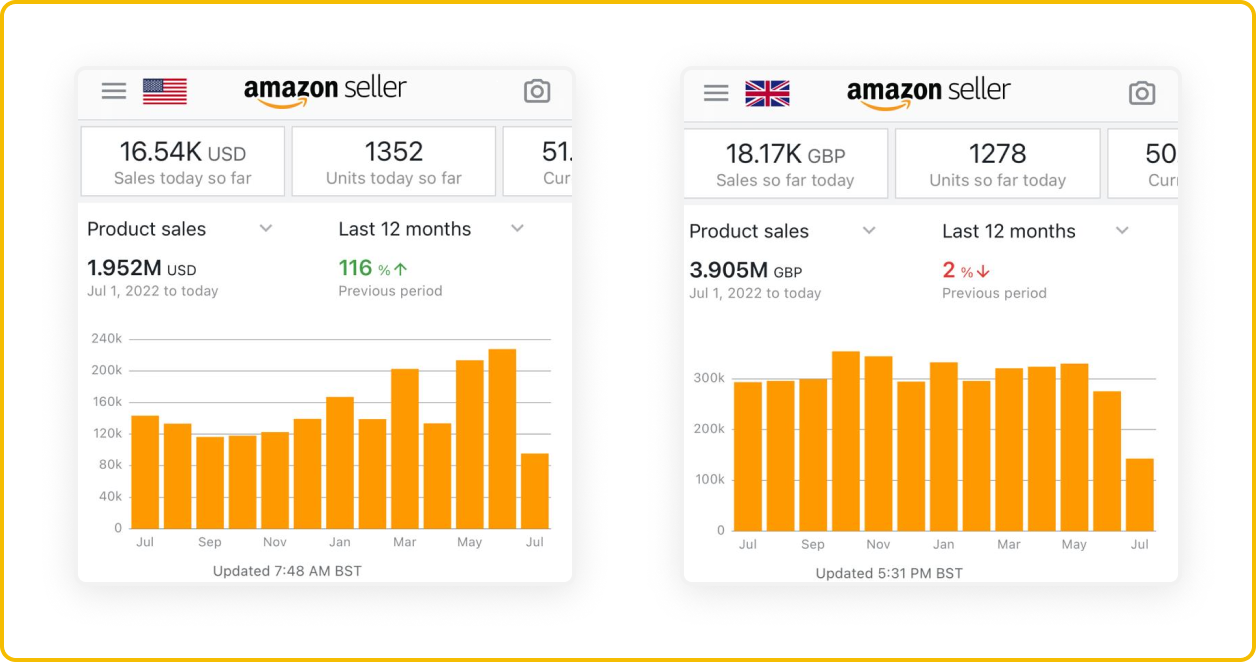Select the 1352 units today card
This screenshot has width=1256, height=662.
point(394,161)
